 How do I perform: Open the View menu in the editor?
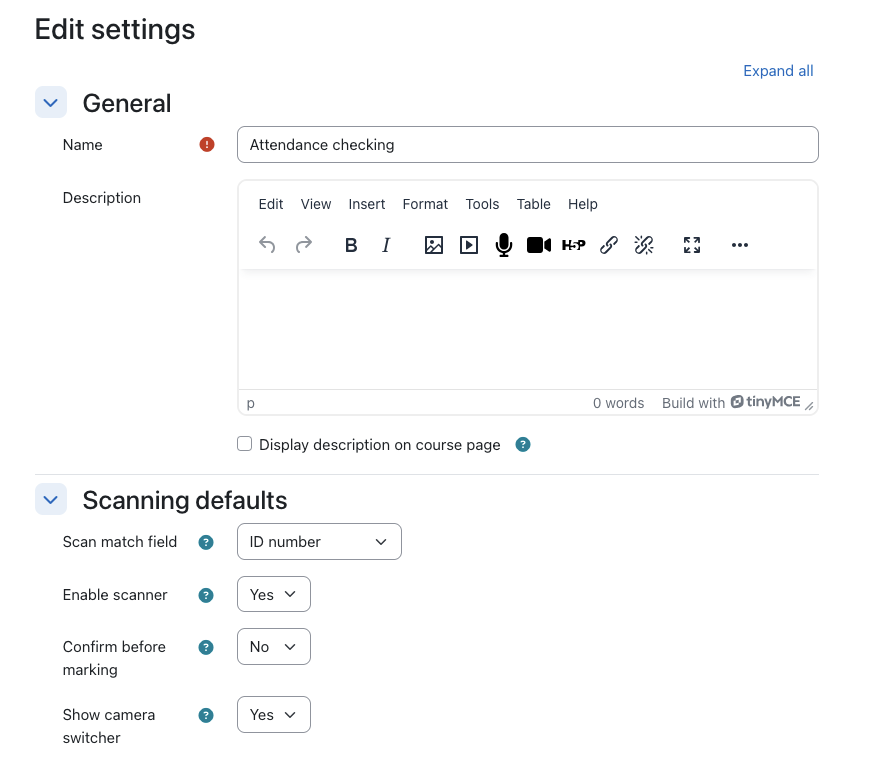[x=316, y=204]
